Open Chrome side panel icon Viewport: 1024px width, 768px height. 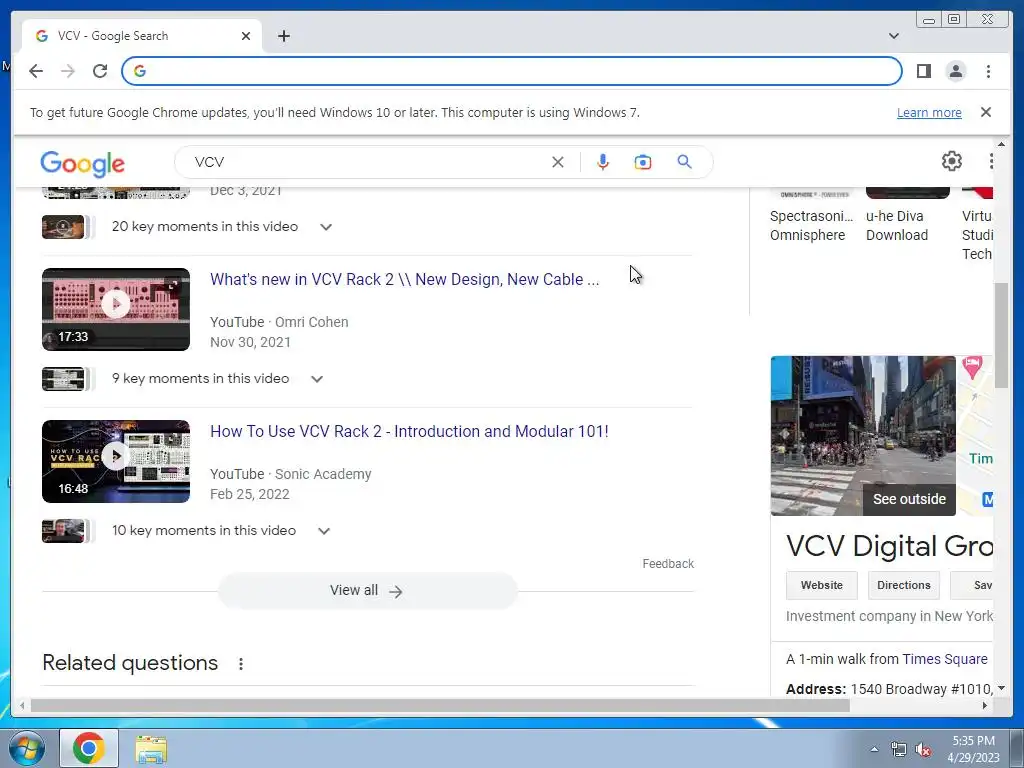coord(923,71)
